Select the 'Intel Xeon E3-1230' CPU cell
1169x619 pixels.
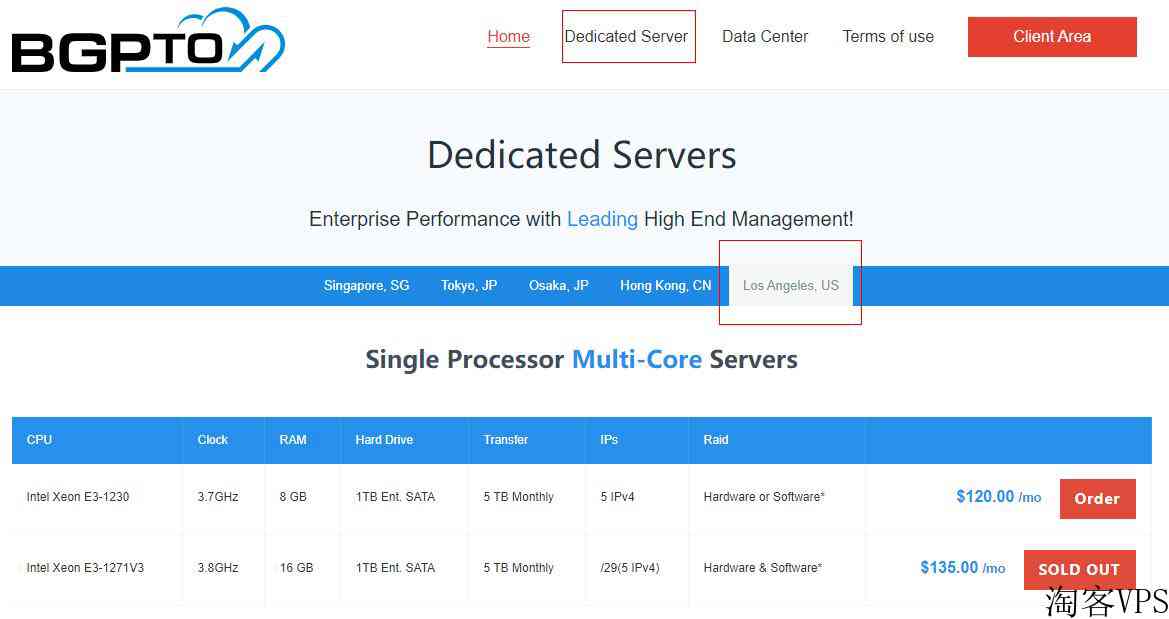pyautogui.click(x=78, y=497)
